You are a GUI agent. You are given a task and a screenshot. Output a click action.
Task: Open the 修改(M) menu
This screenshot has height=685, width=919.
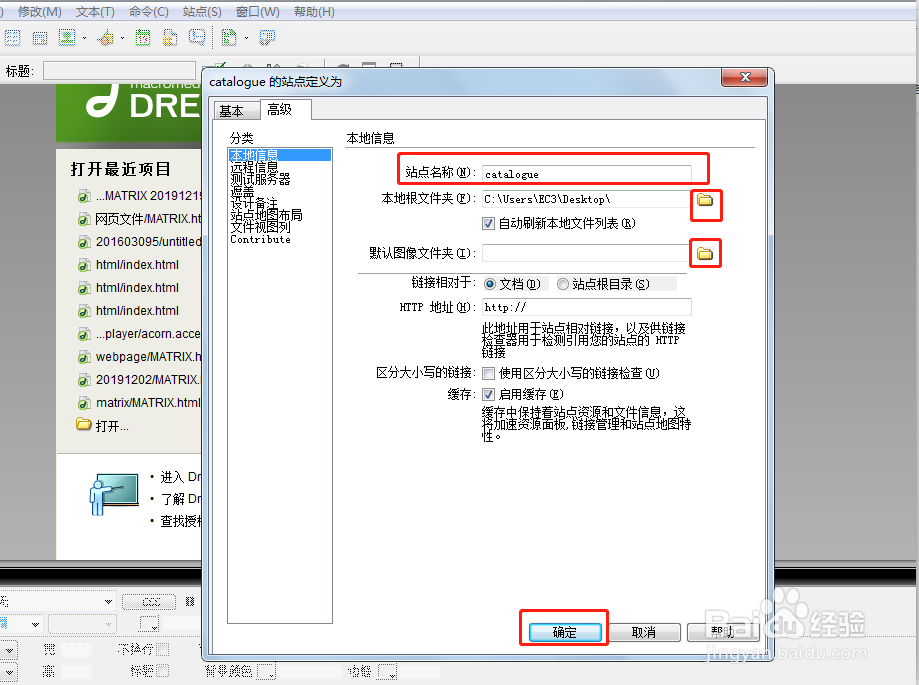[39, 12]
